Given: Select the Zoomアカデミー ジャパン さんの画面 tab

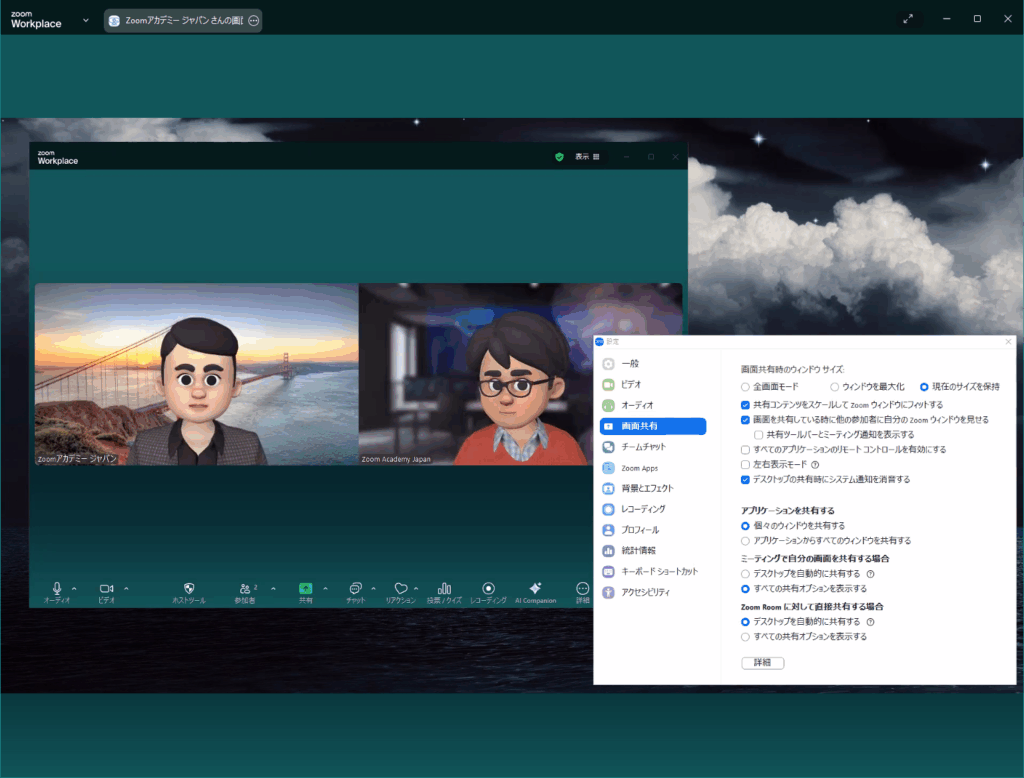Looking at the screenshot, I should (183, 20).
